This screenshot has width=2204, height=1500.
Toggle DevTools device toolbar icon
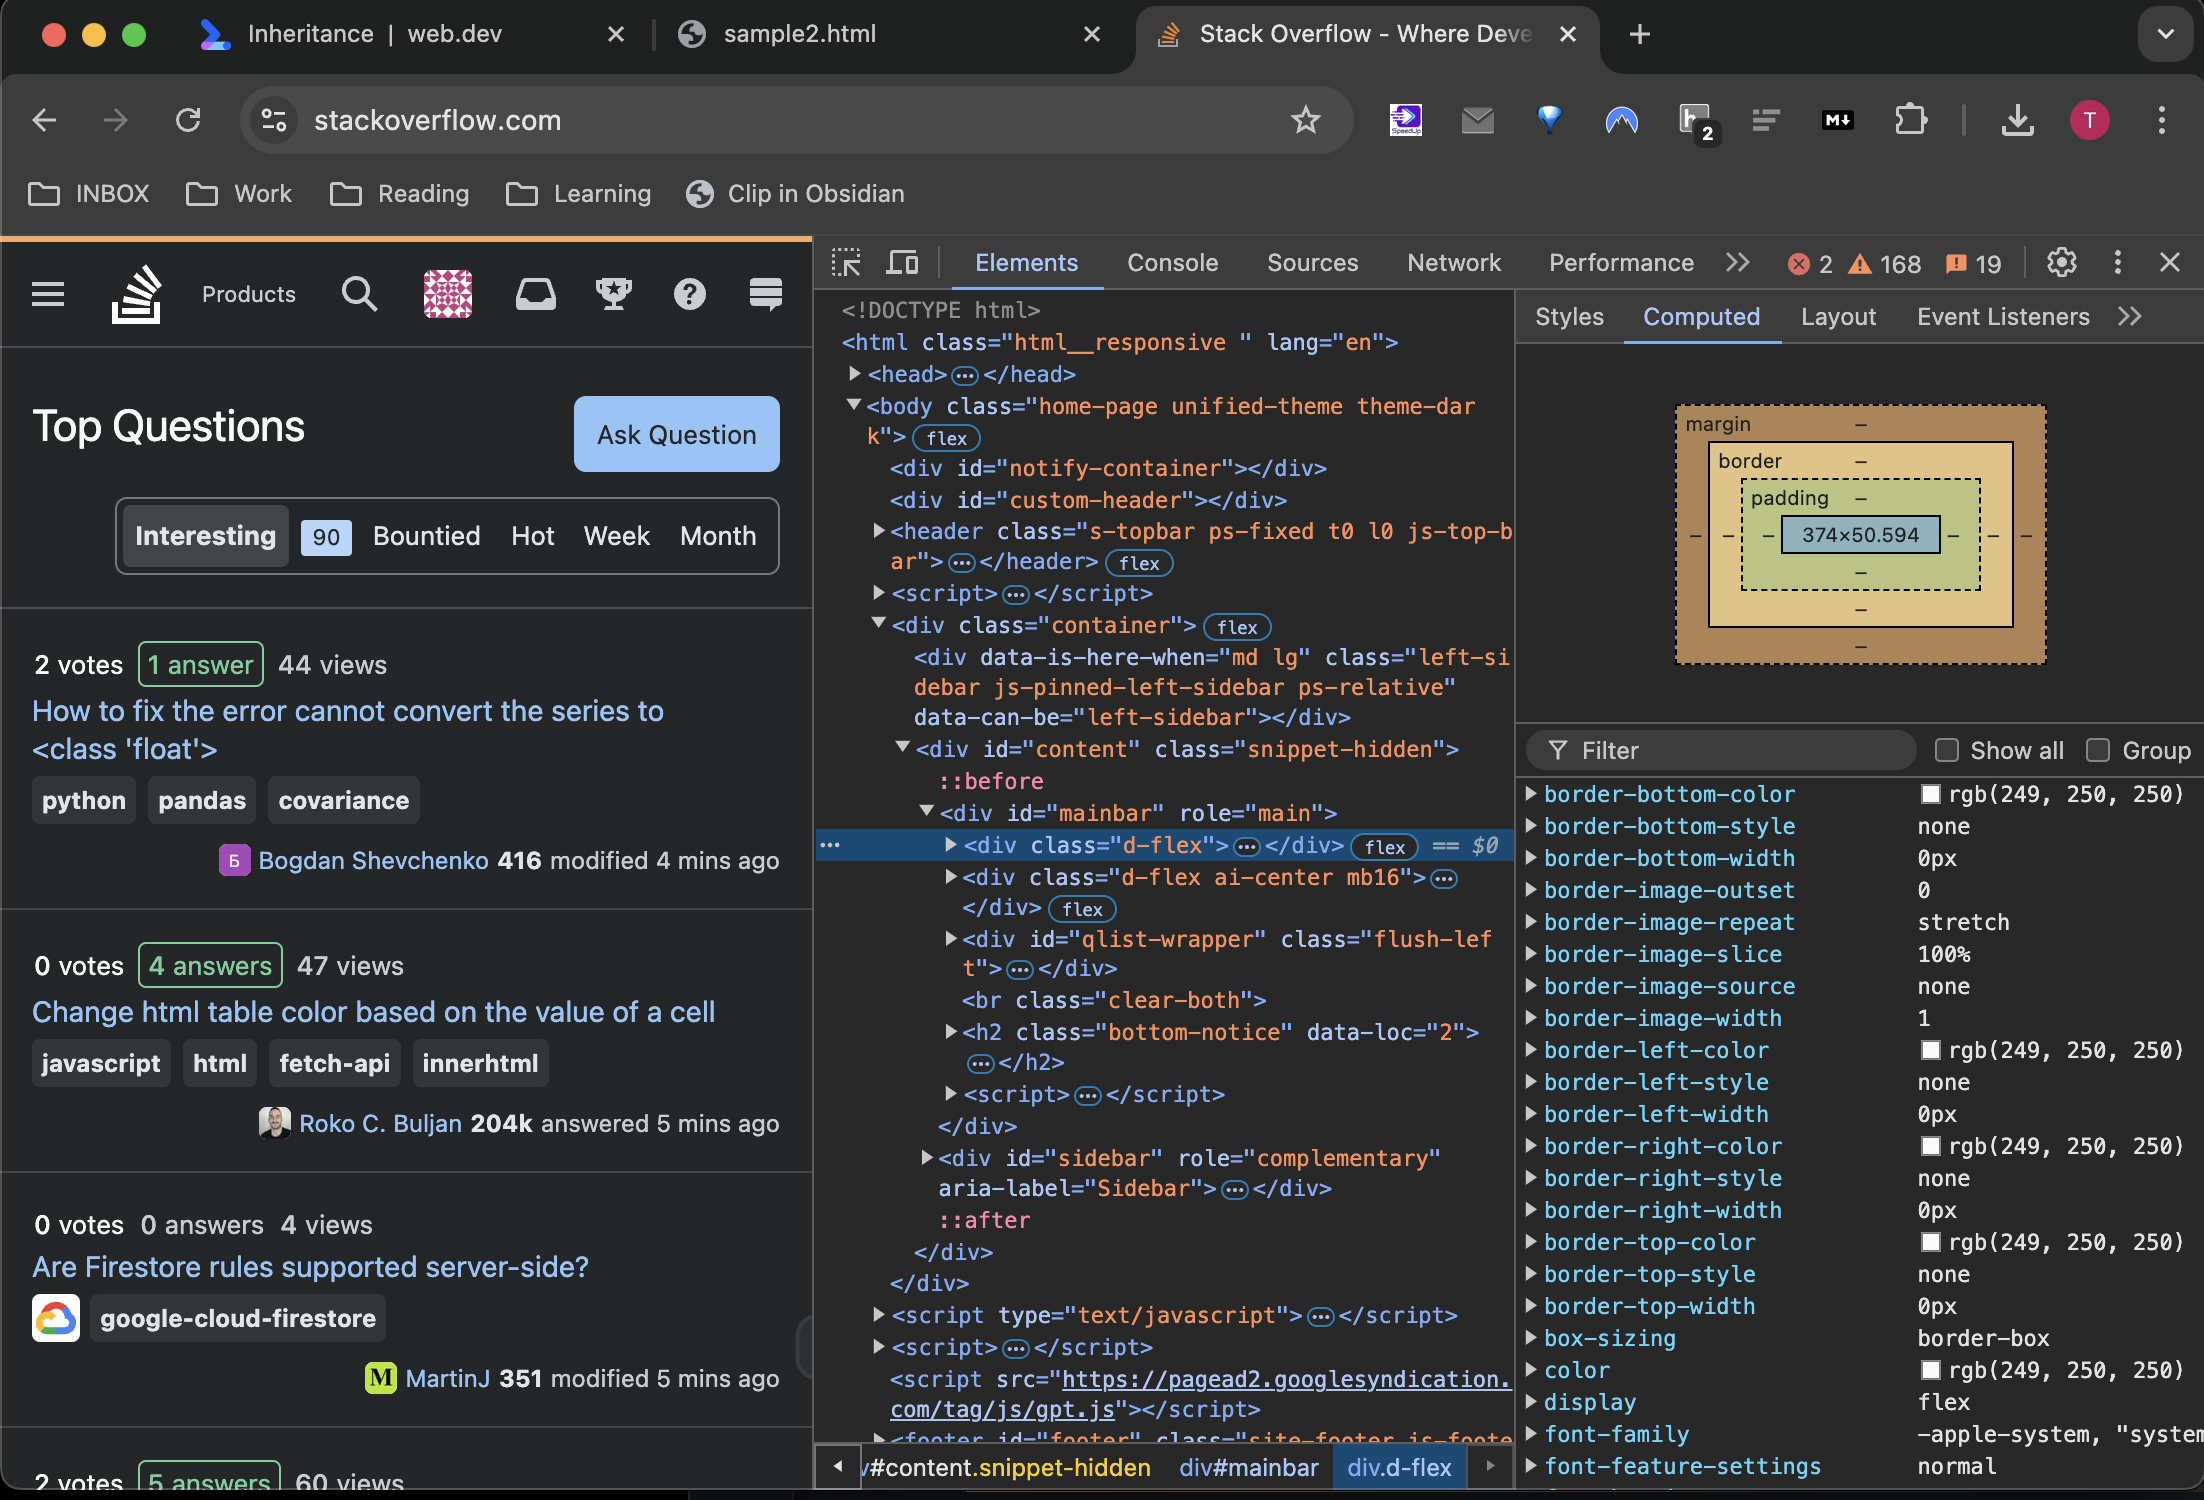pos(903,263)
